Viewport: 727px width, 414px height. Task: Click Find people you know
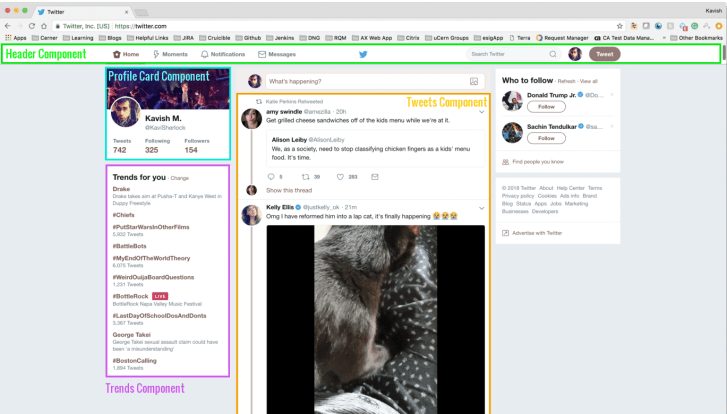coord(538,162)
